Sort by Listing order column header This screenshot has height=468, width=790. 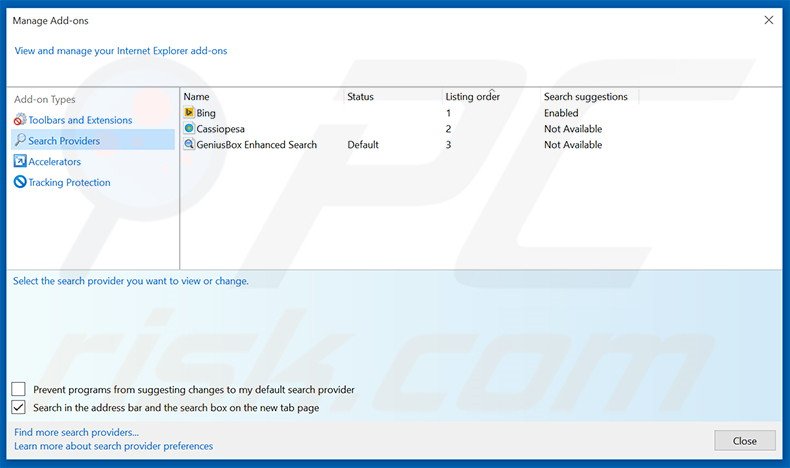(472, 97)
